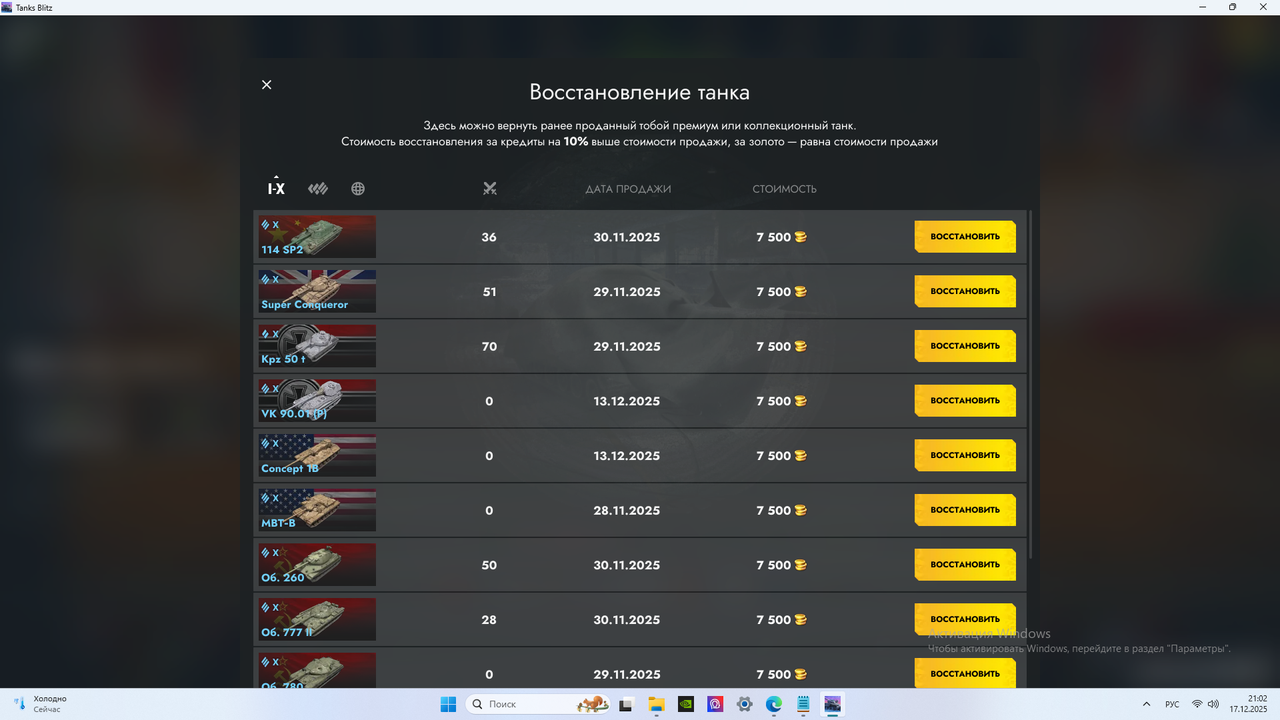Viewport: 1280px width, 720px height.
Task: Restore the Об. 777 II tank
Action: [x=965, y=619]
